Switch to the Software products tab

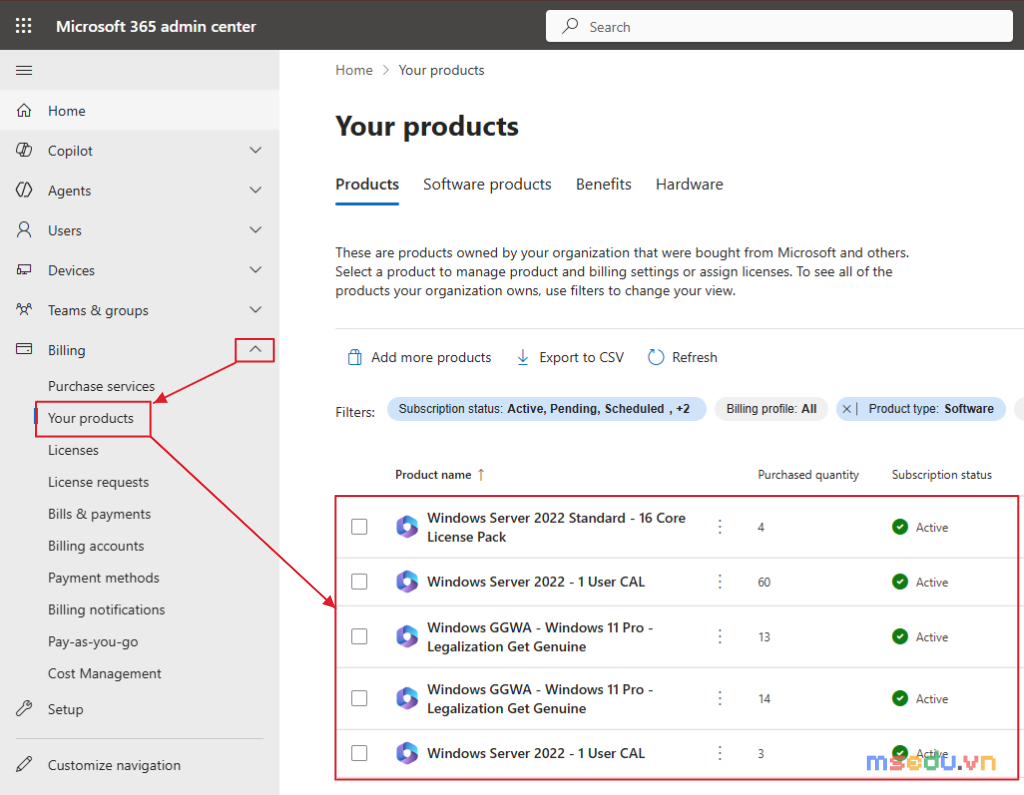click(x=487, y=185)
